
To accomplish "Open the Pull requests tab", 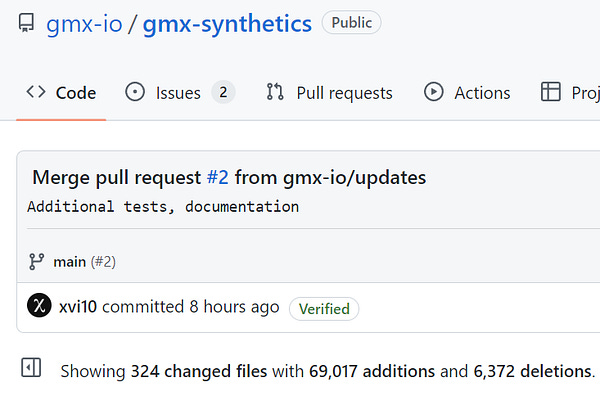I will (329, 93).
